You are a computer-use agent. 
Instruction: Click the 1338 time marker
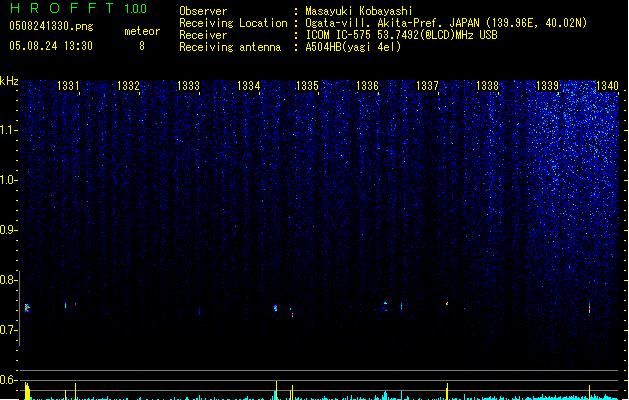tap(487, 86)
